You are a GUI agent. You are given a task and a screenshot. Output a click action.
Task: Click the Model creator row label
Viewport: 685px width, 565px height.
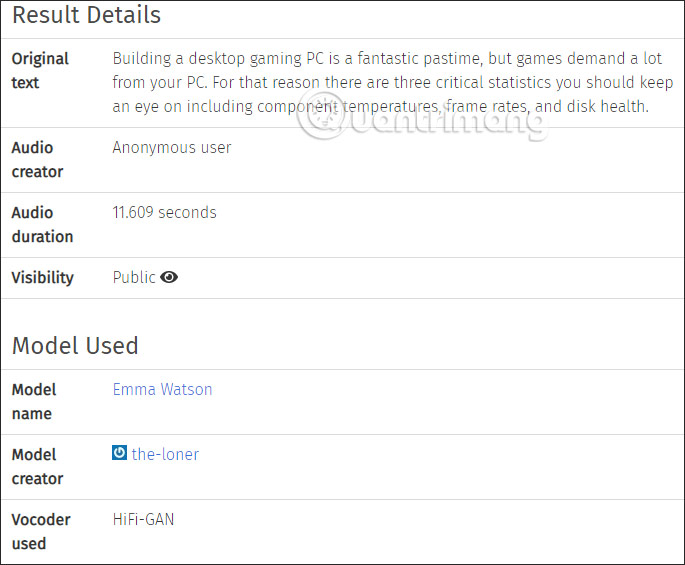(37, 466)
